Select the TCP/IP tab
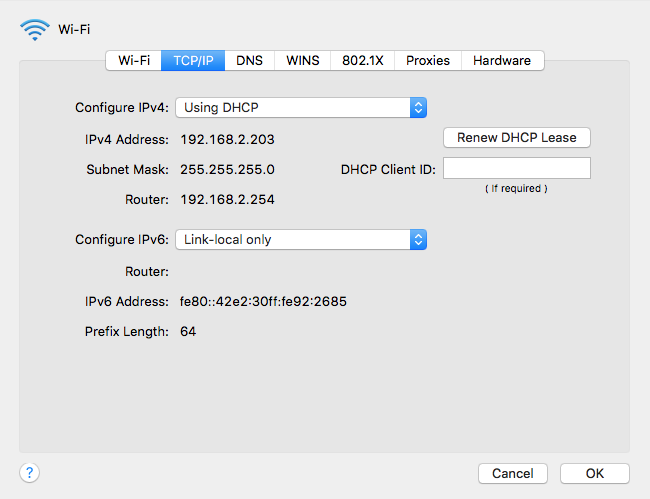650x499 pixels. click(x=193, y=61)
